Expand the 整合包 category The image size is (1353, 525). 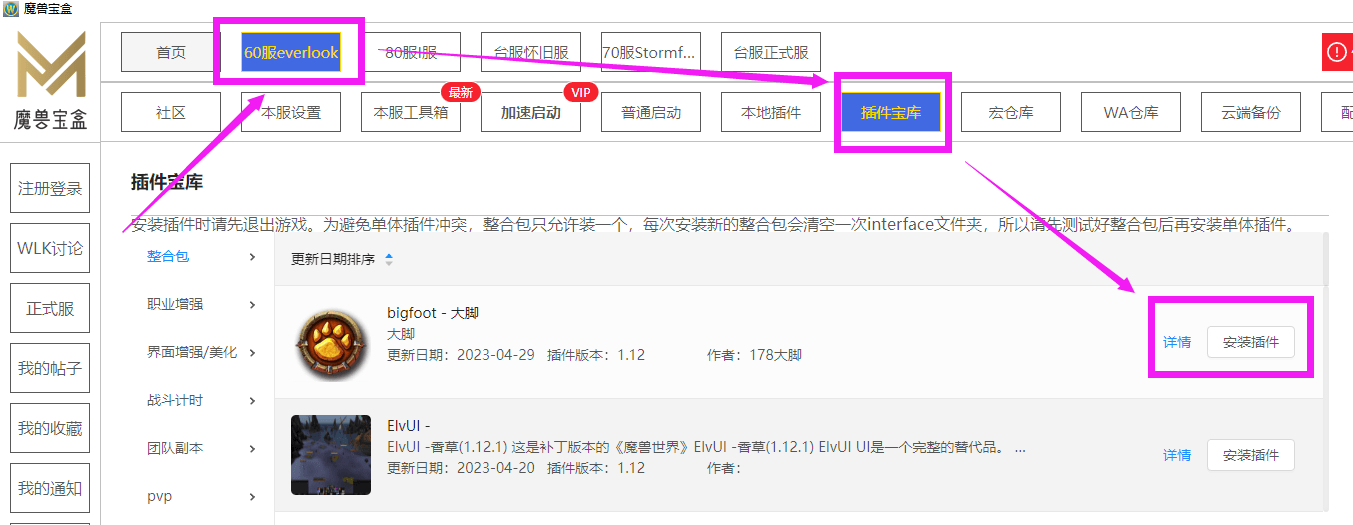coord(201,256)
